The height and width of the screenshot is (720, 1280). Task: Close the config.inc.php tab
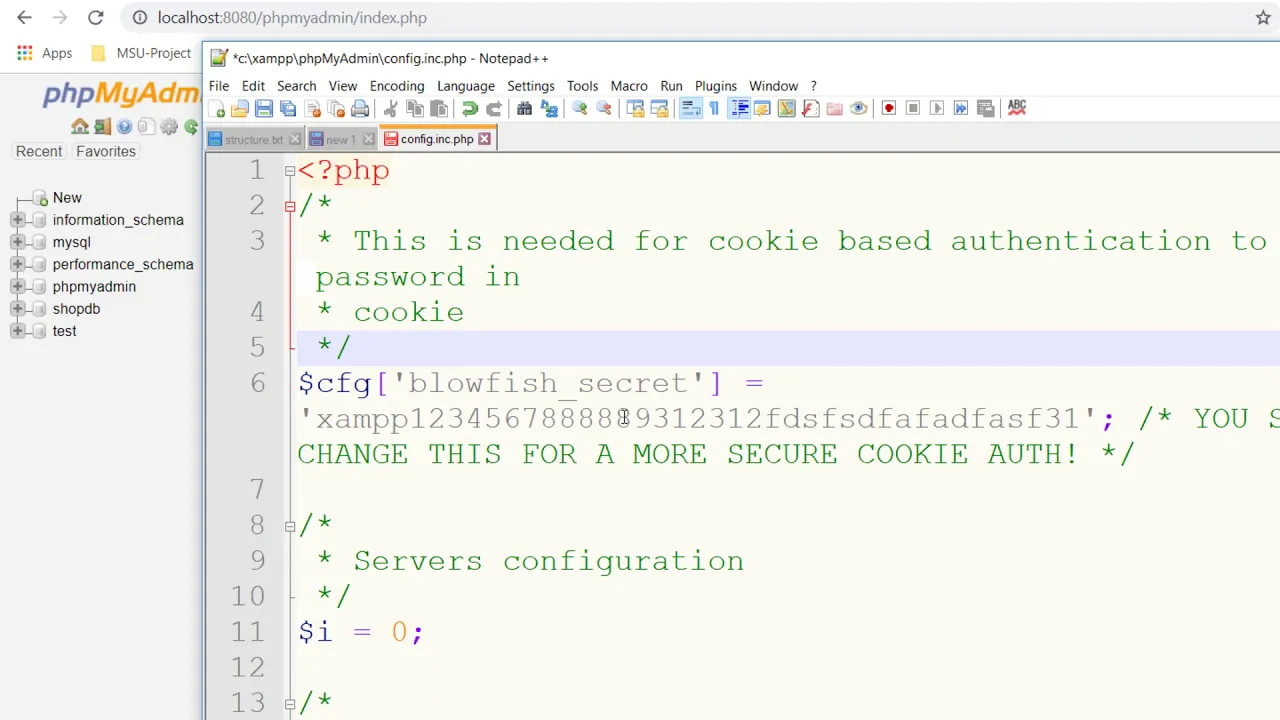485,139
